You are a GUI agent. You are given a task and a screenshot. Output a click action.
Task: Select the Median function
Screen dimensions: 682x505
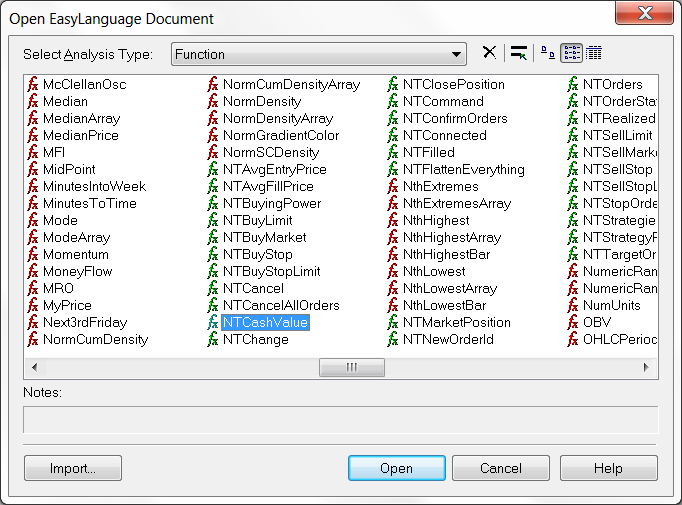tap(65, 101)
